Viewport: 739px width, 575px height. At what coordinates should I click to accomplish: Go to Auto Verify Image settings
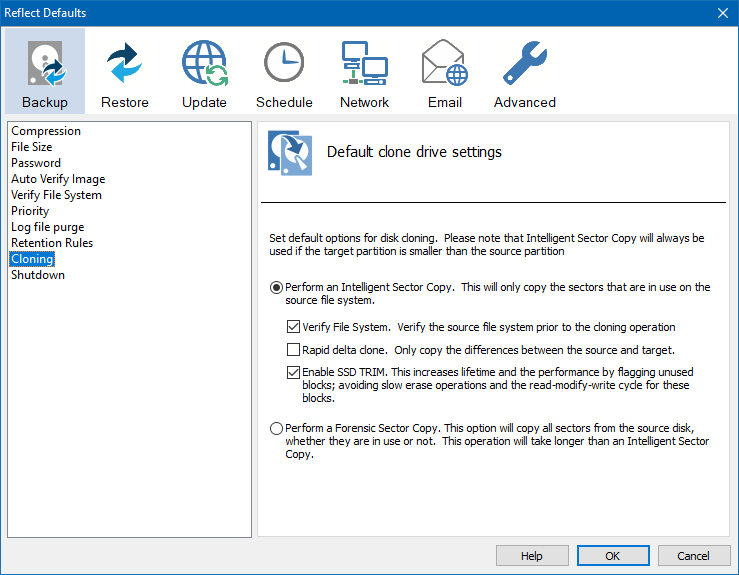58,179
